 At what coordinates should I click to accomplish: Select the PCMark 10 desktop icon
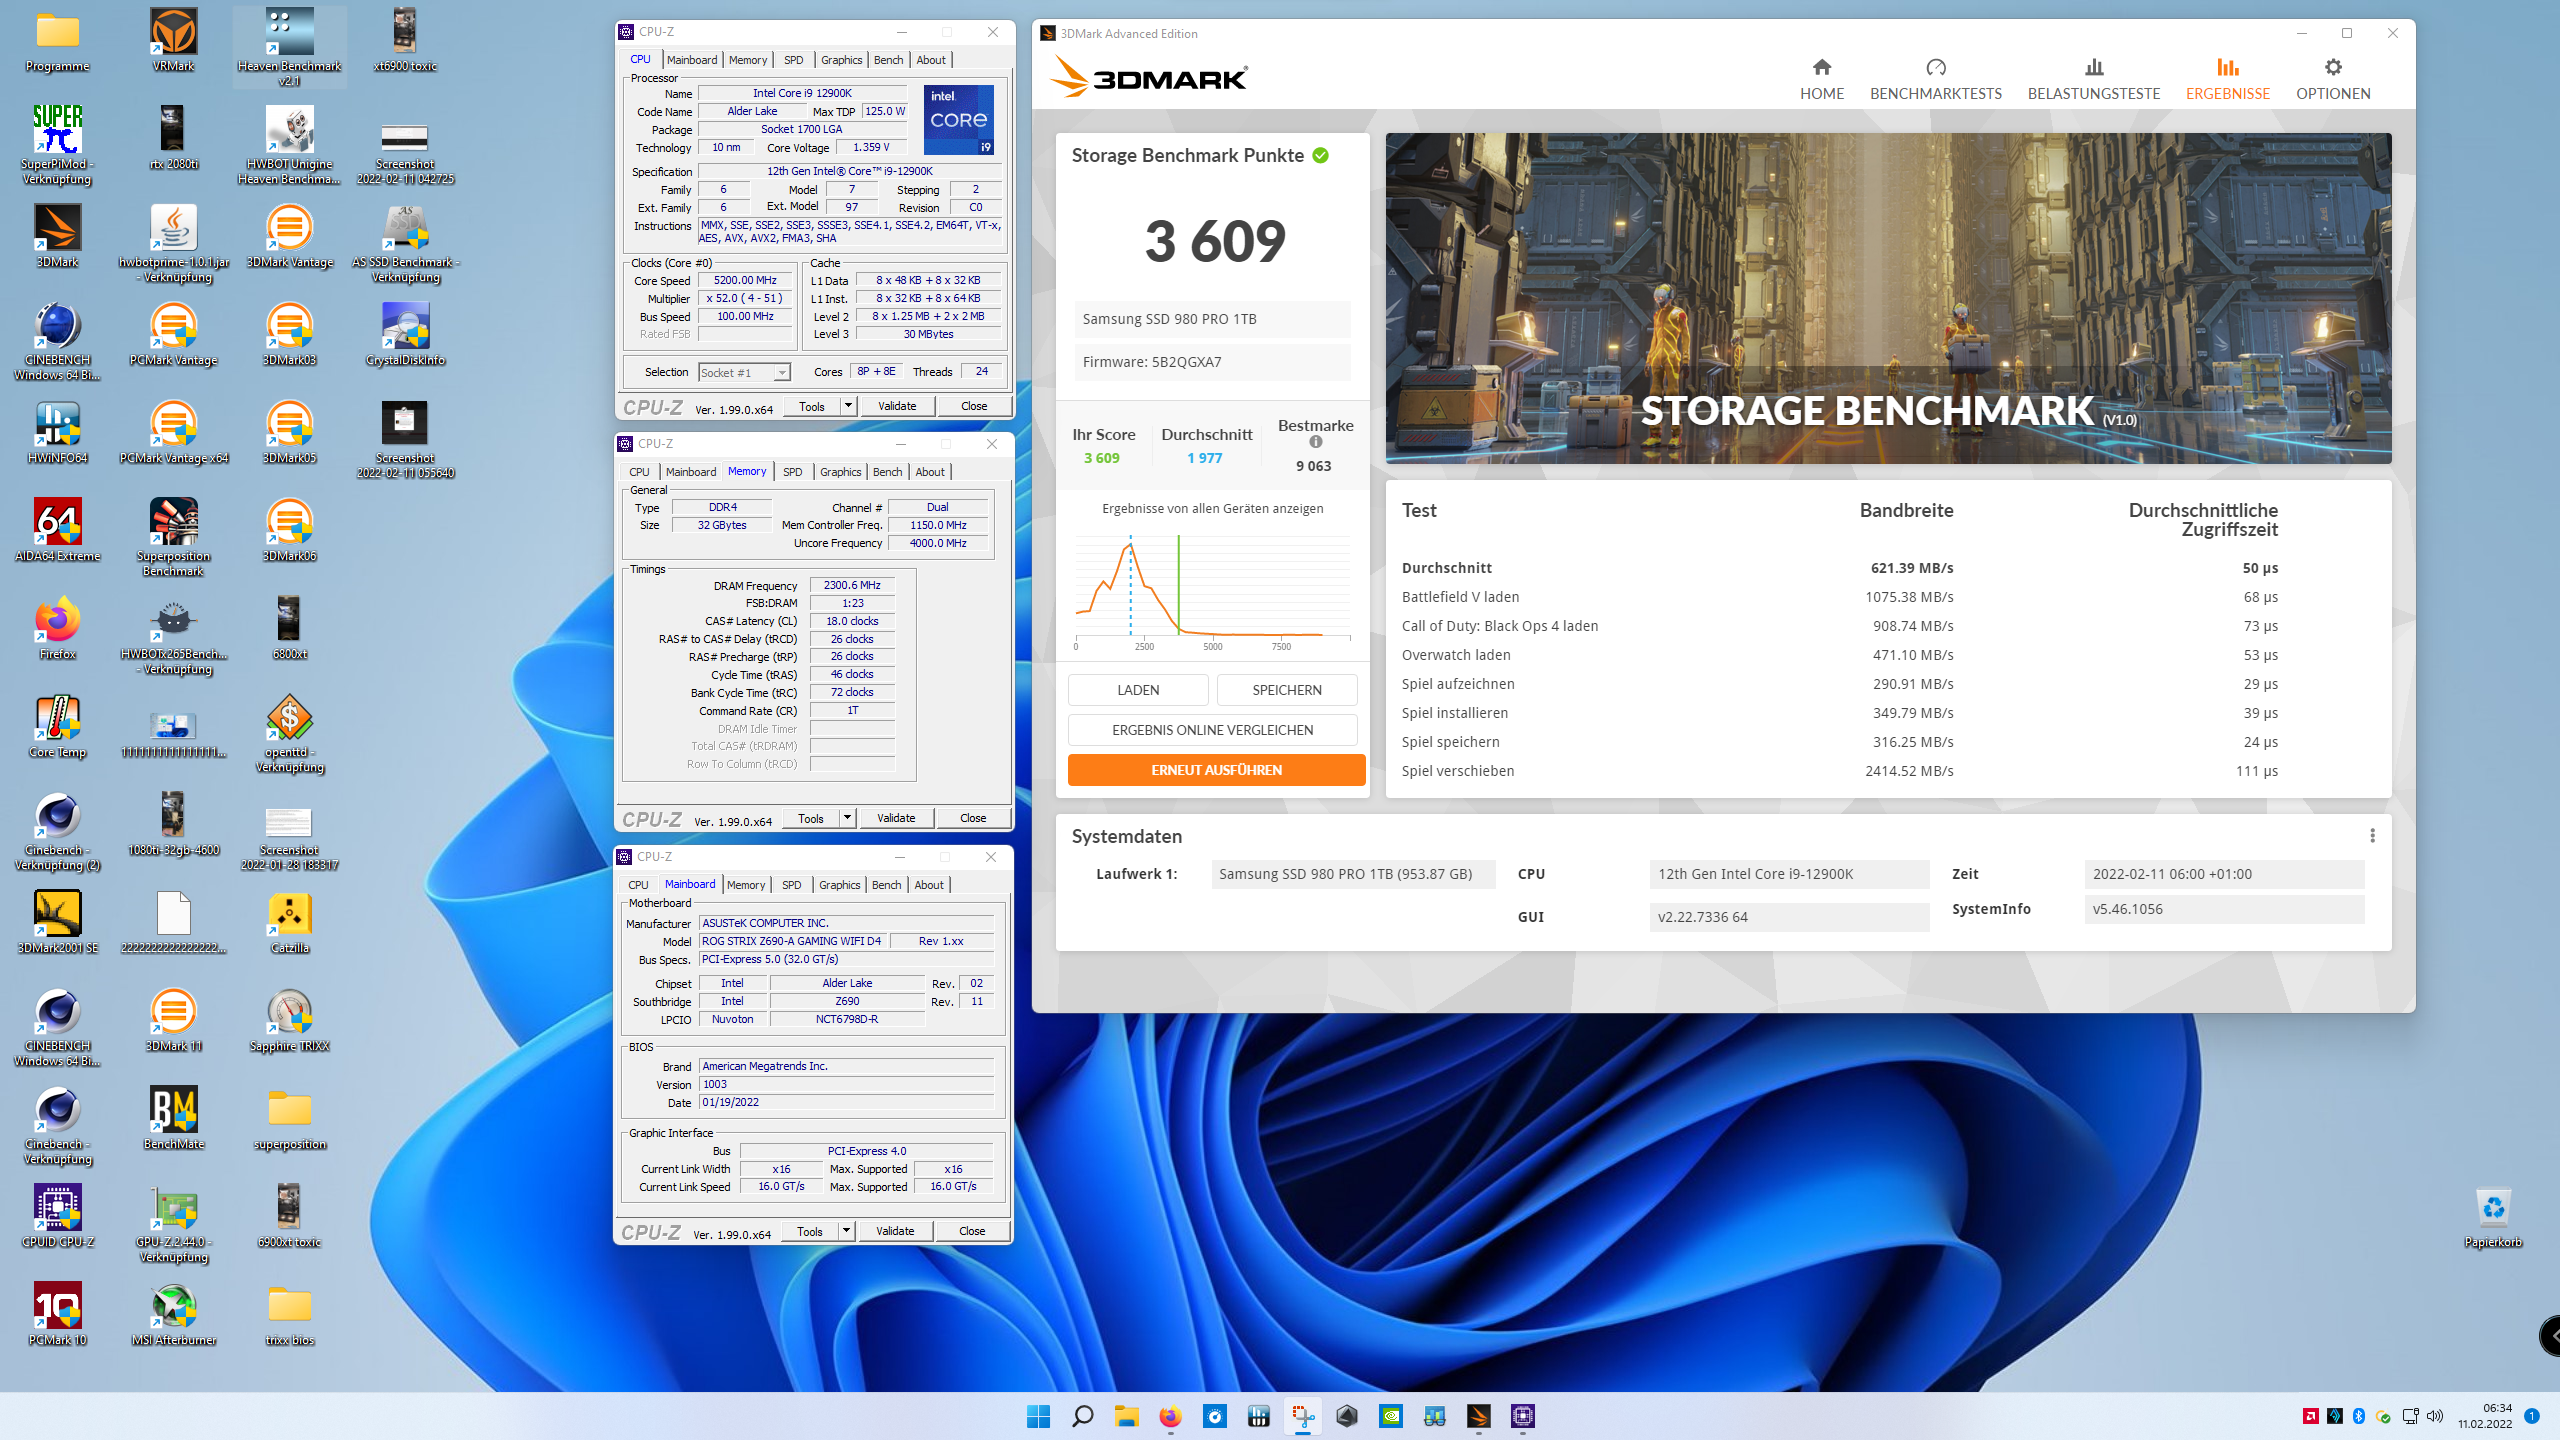point(58,1315)
